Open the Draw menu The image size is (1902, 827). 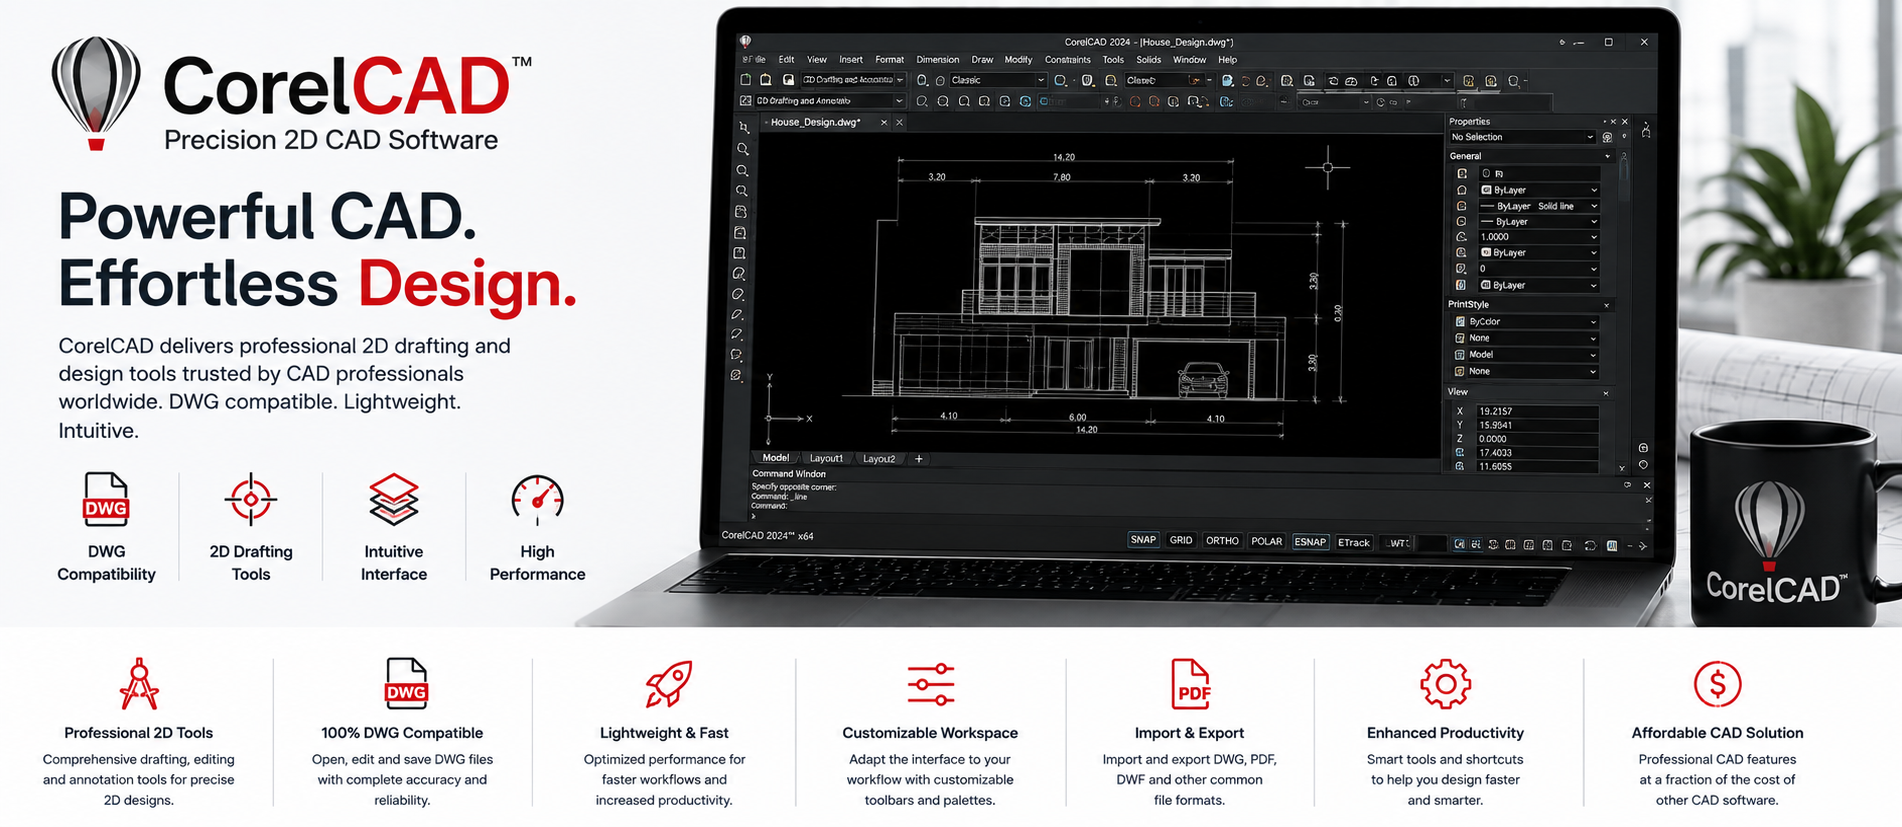click(982, 60)
